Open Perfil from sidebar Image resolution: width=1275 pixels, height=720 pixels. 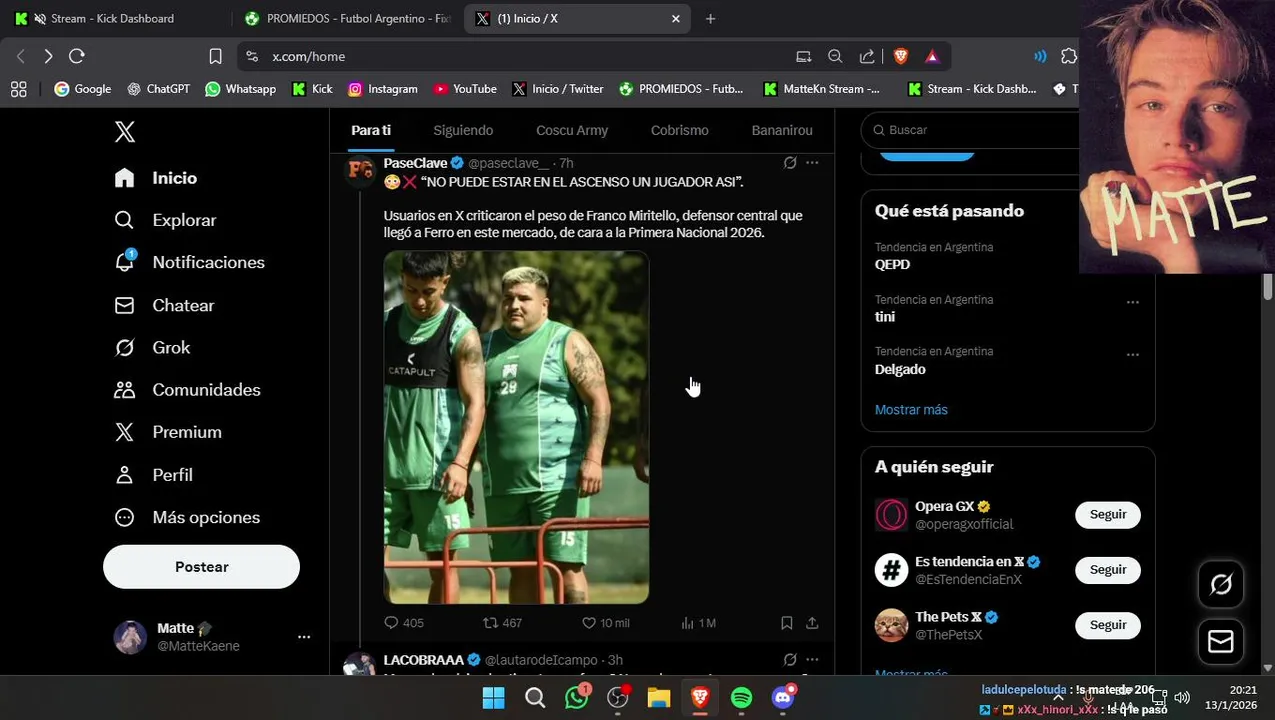(x=153, y=475)
